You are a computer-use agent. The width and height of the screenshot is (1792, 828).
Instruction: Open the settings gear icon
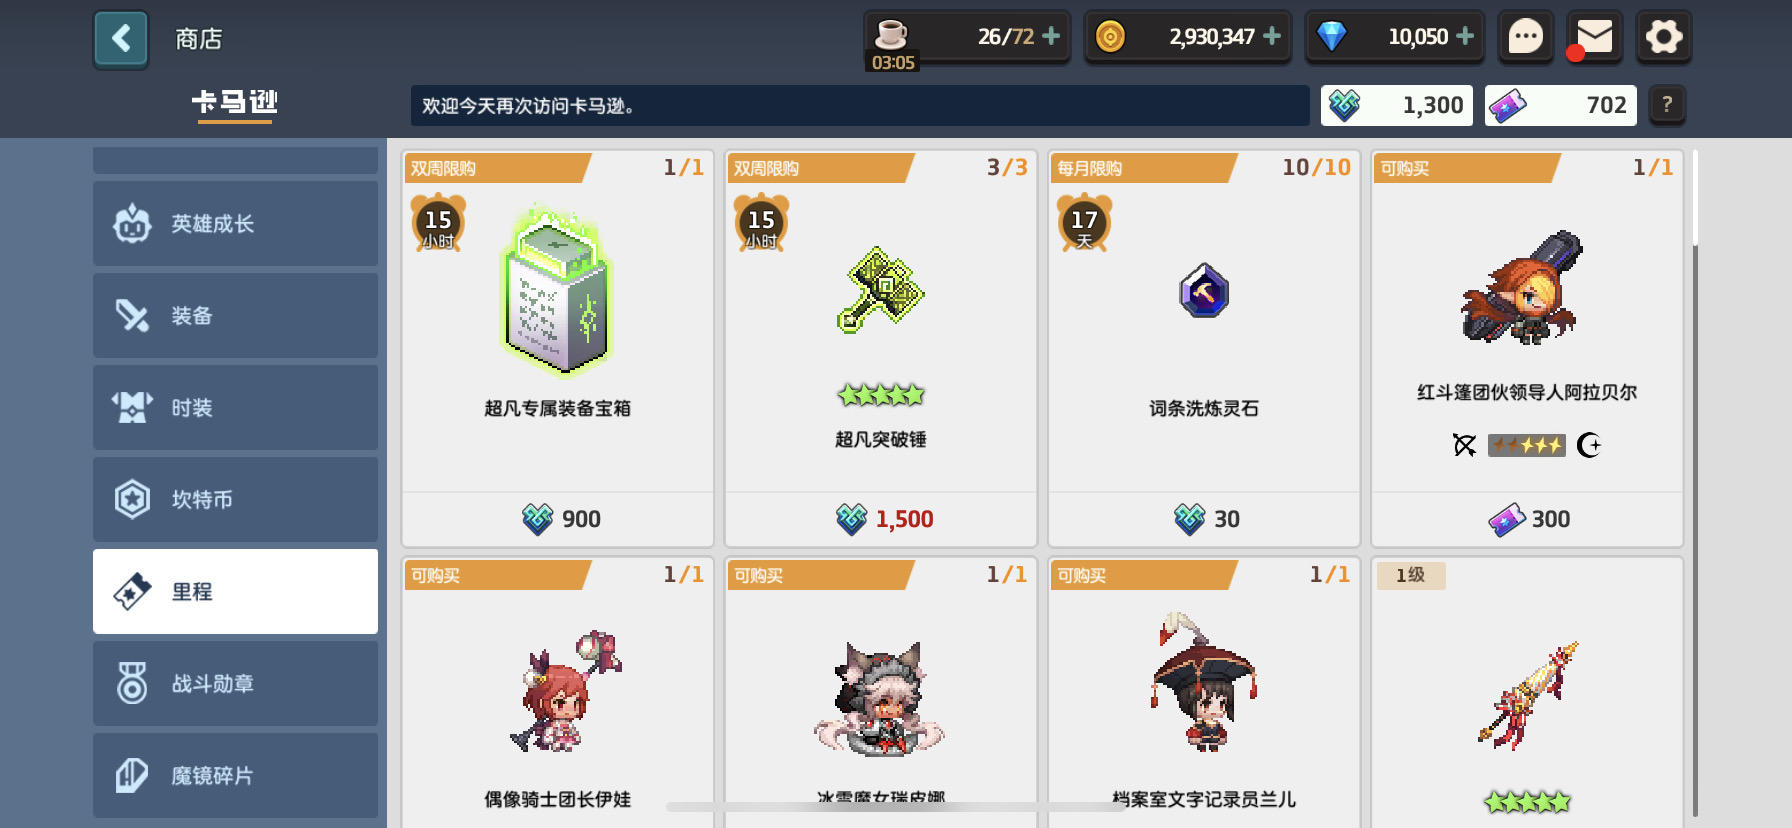pos(1664,37)
